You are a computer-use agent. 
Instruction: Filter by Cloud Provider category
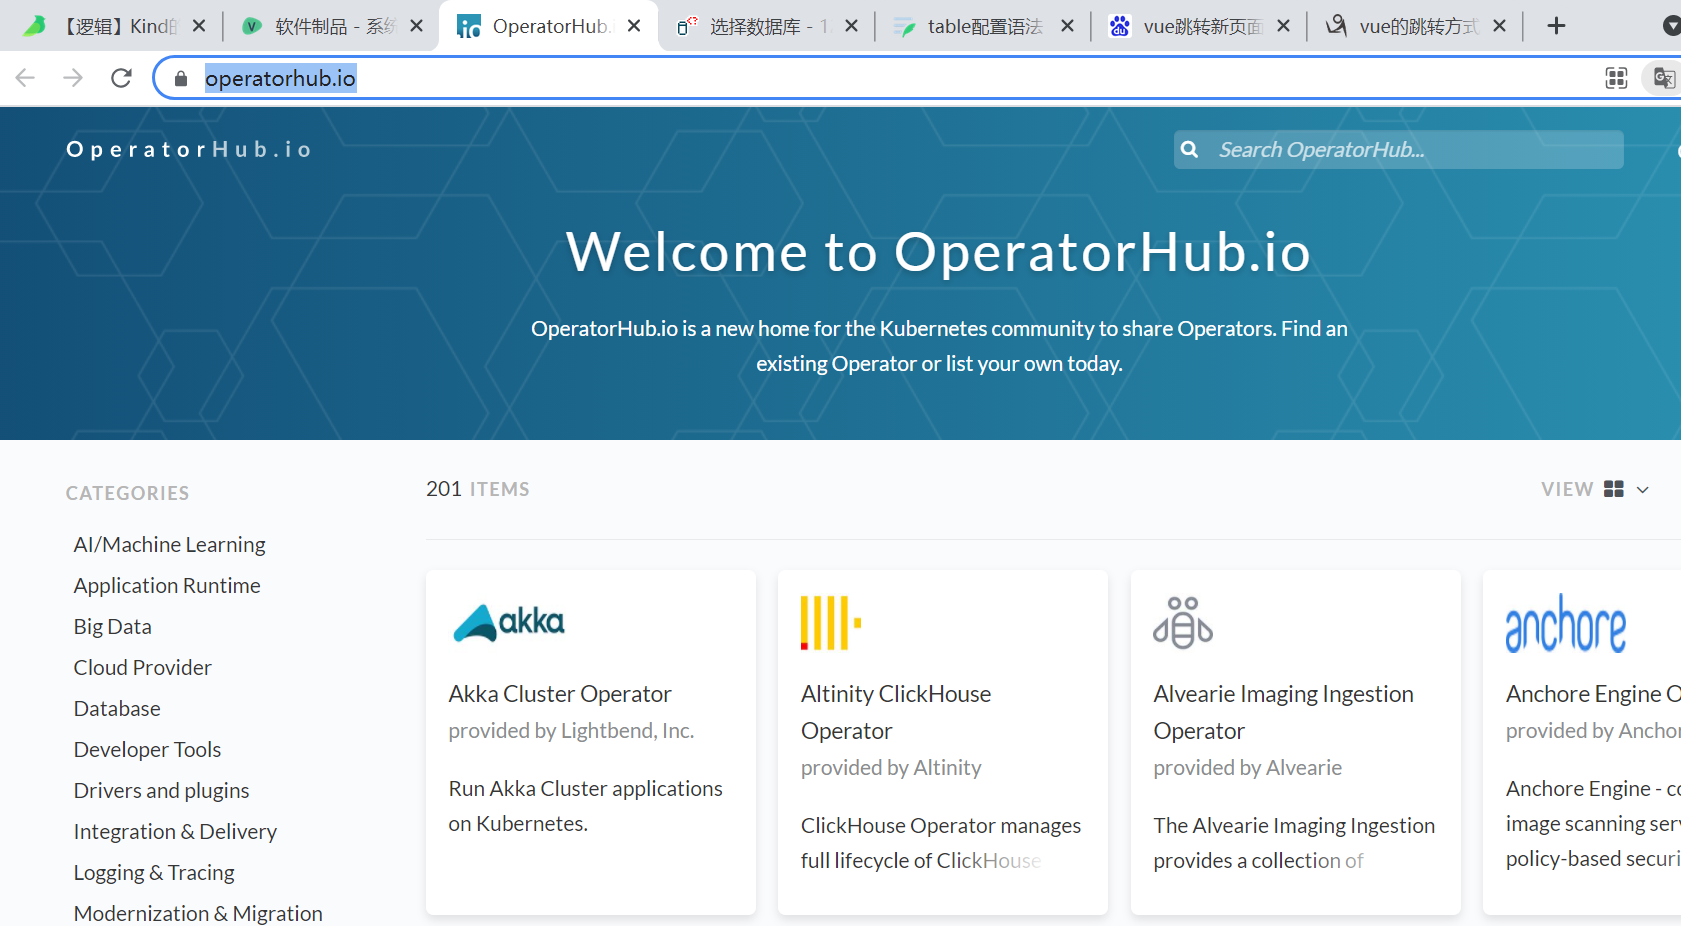142,668
